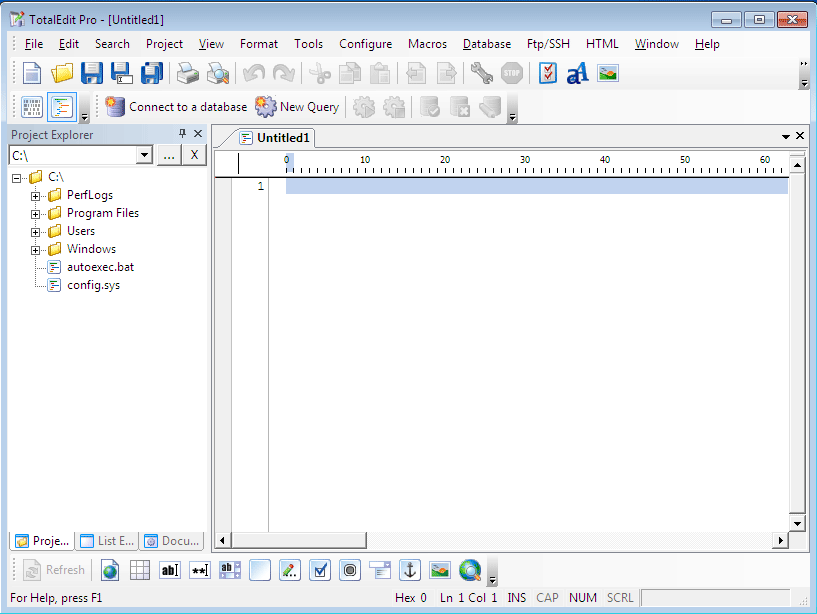This screenshot has width=817, height=614.
Task: Insert an image from the bottom HTML toolbar
Action: [x=440, y=570]
